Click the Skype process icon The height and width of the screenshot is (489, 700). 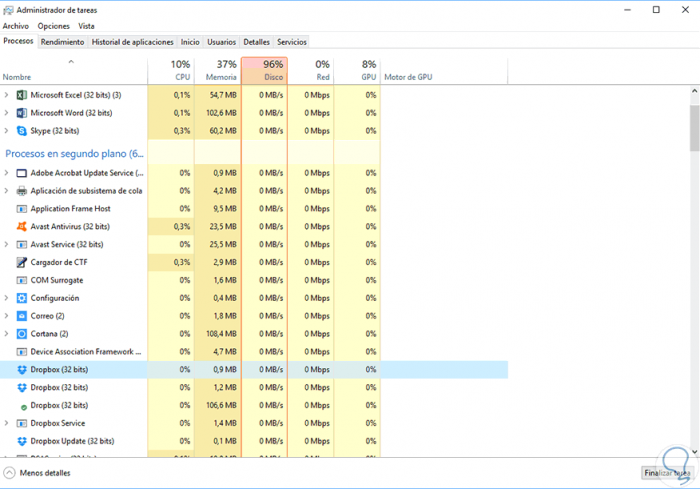click(x=21, y=131)
